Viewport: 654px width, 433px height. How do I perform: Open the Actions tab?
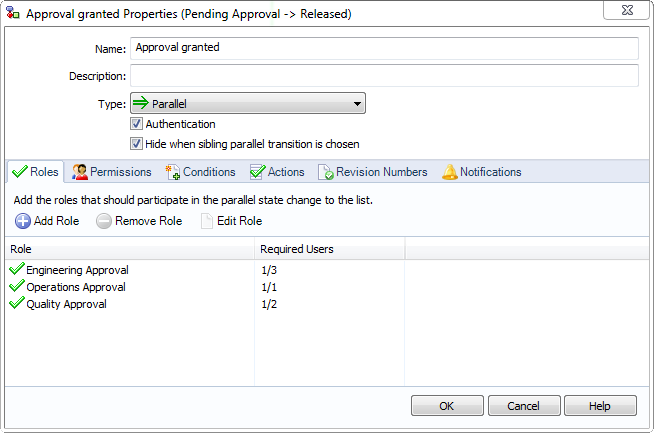[x=277, y=172]
